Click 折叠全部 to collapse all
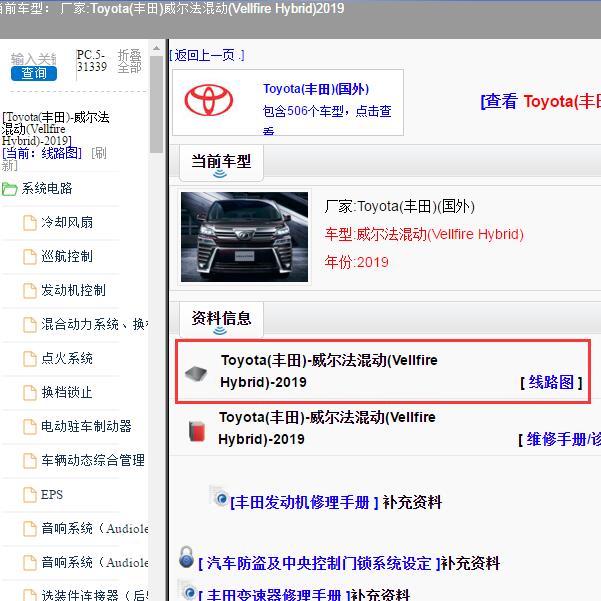Image resolution: width=601 pixels, height=601 pixels. (129, 61)
